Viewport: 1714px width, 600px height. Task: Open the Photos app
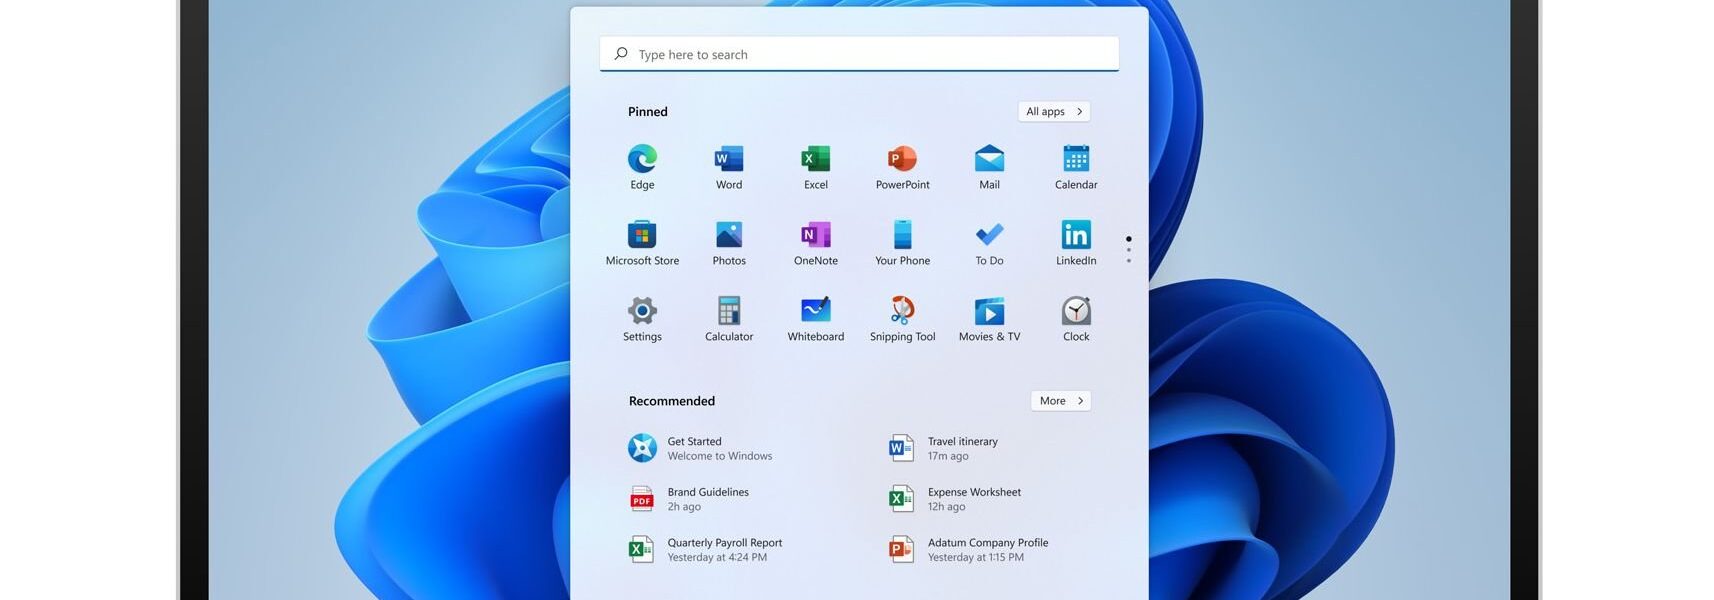point(729,243)
